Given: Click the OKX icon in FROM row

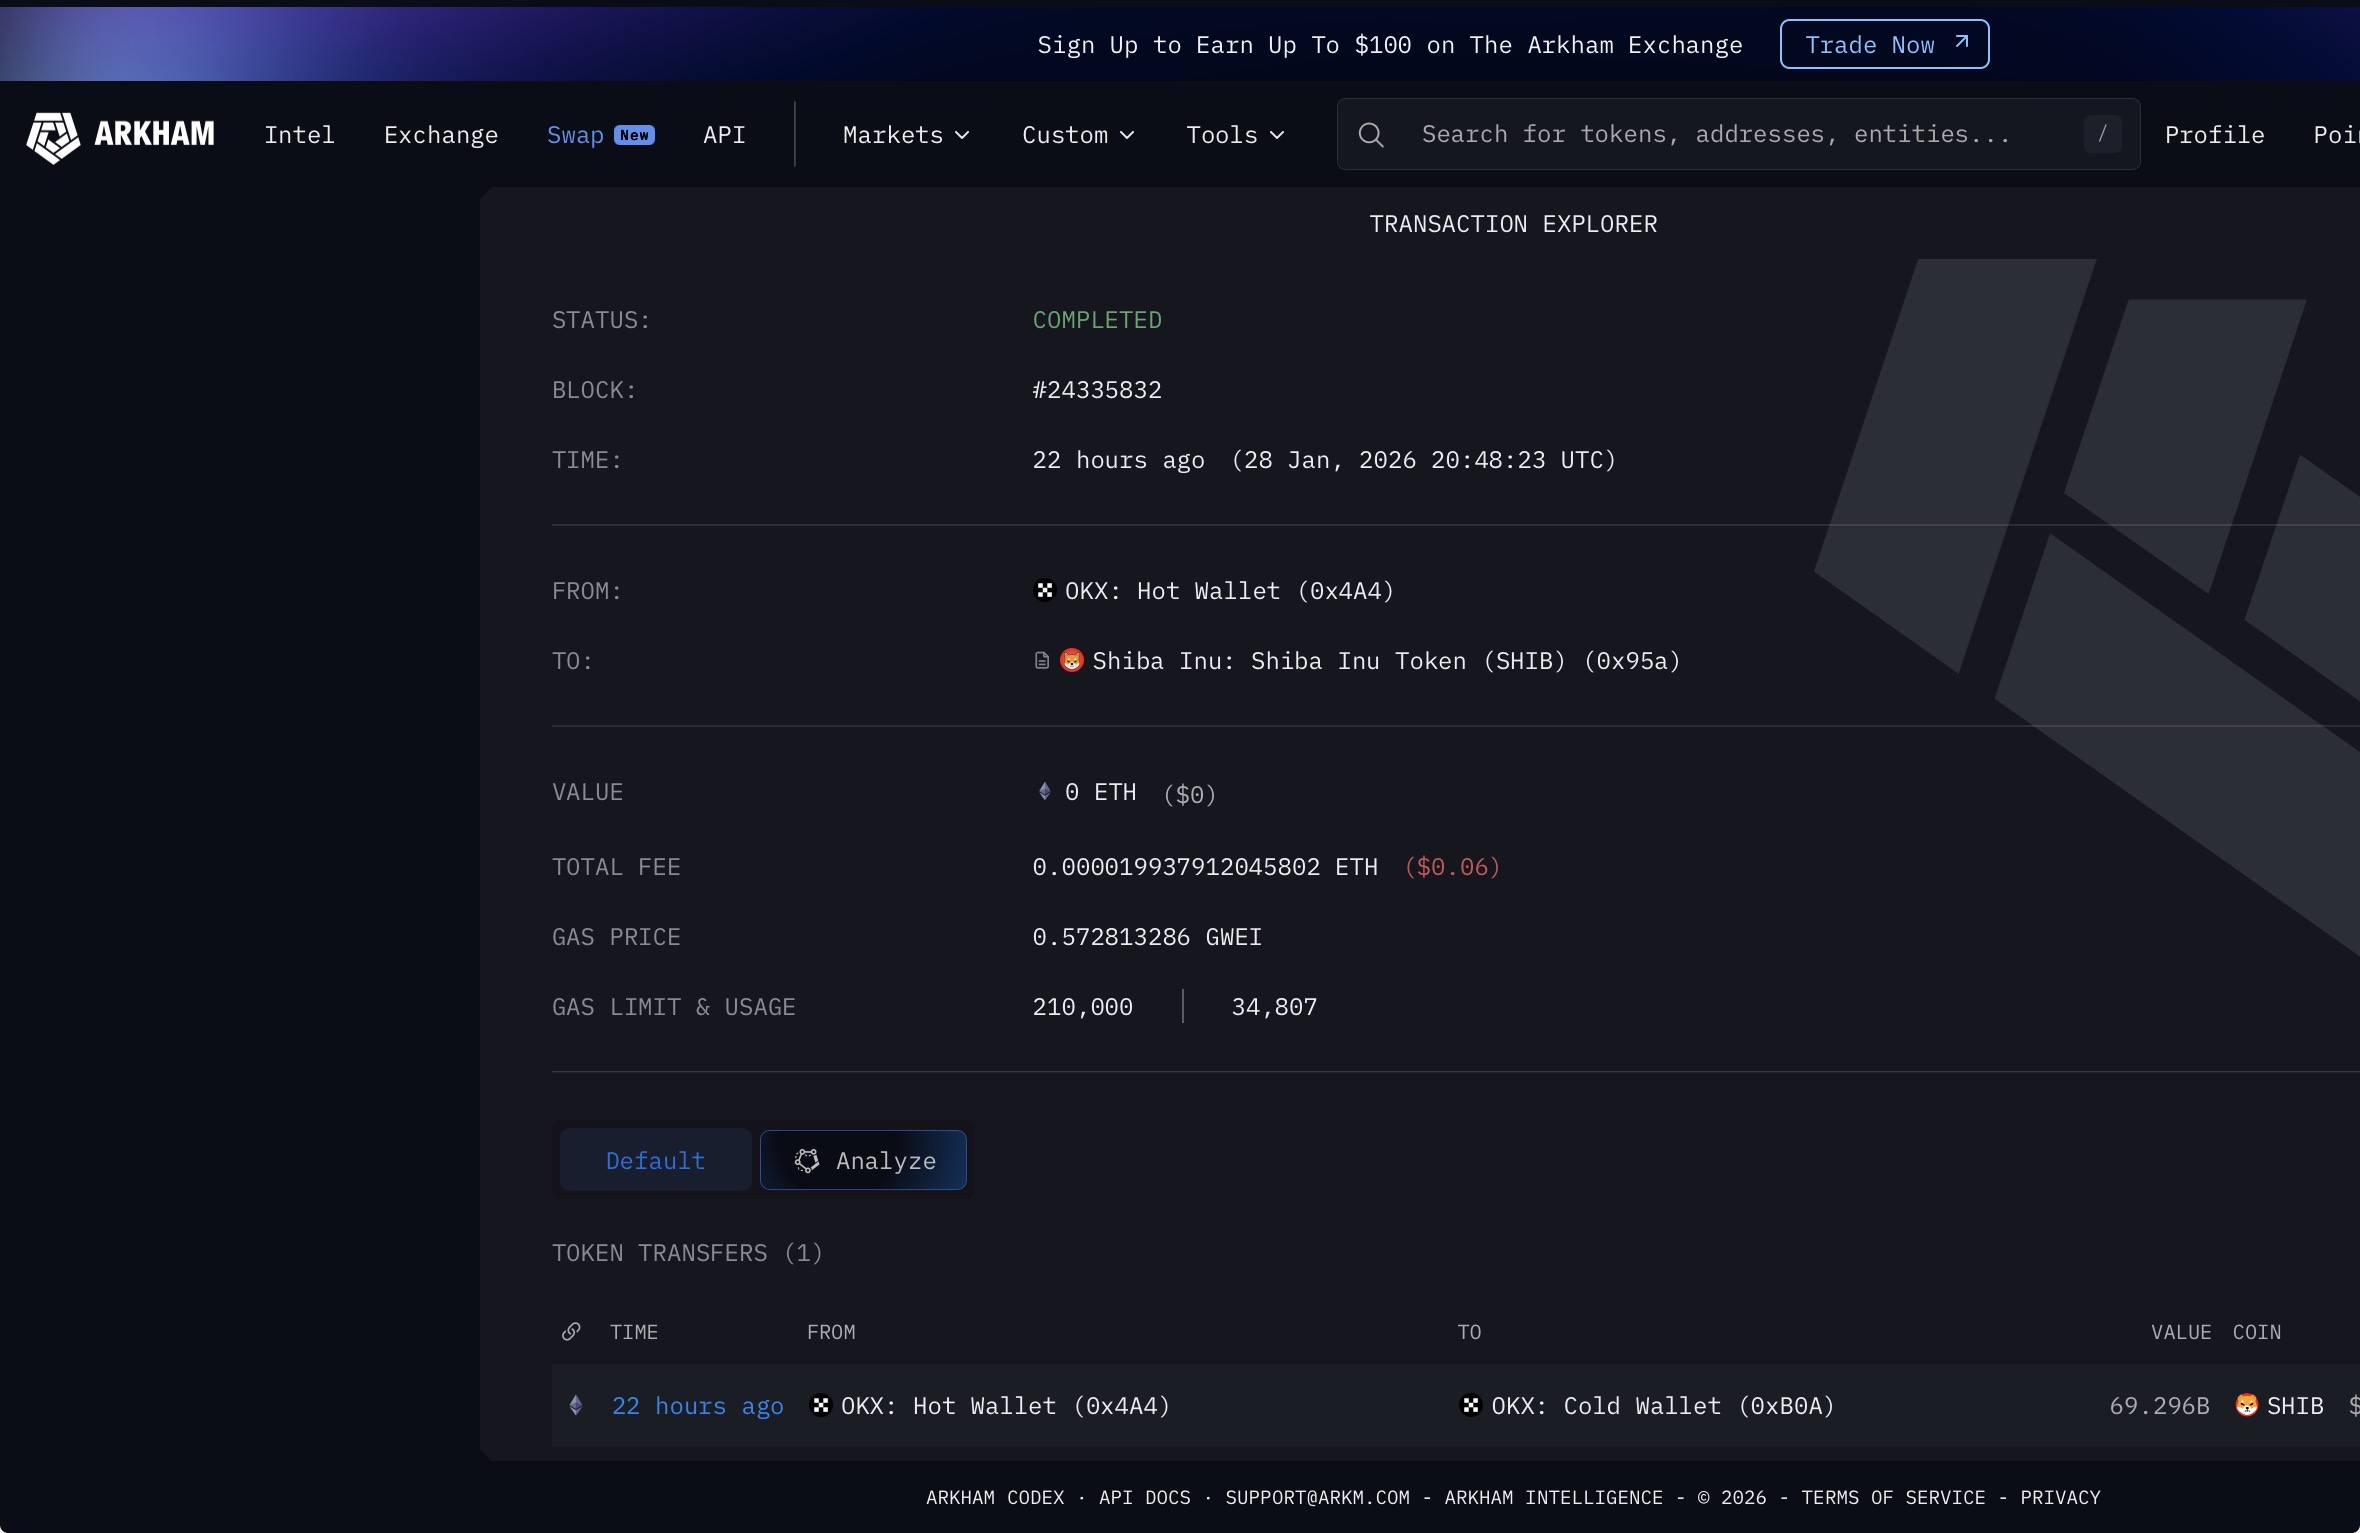Looking at the screenshot, I should 1044,591.
